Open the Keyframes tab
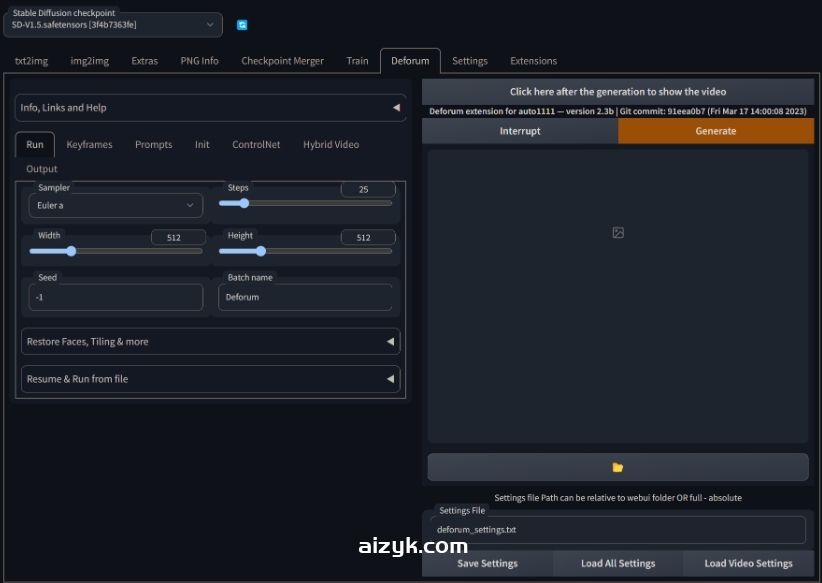Image resolution: width=822 pixels, height=583 pixels. 89,145
